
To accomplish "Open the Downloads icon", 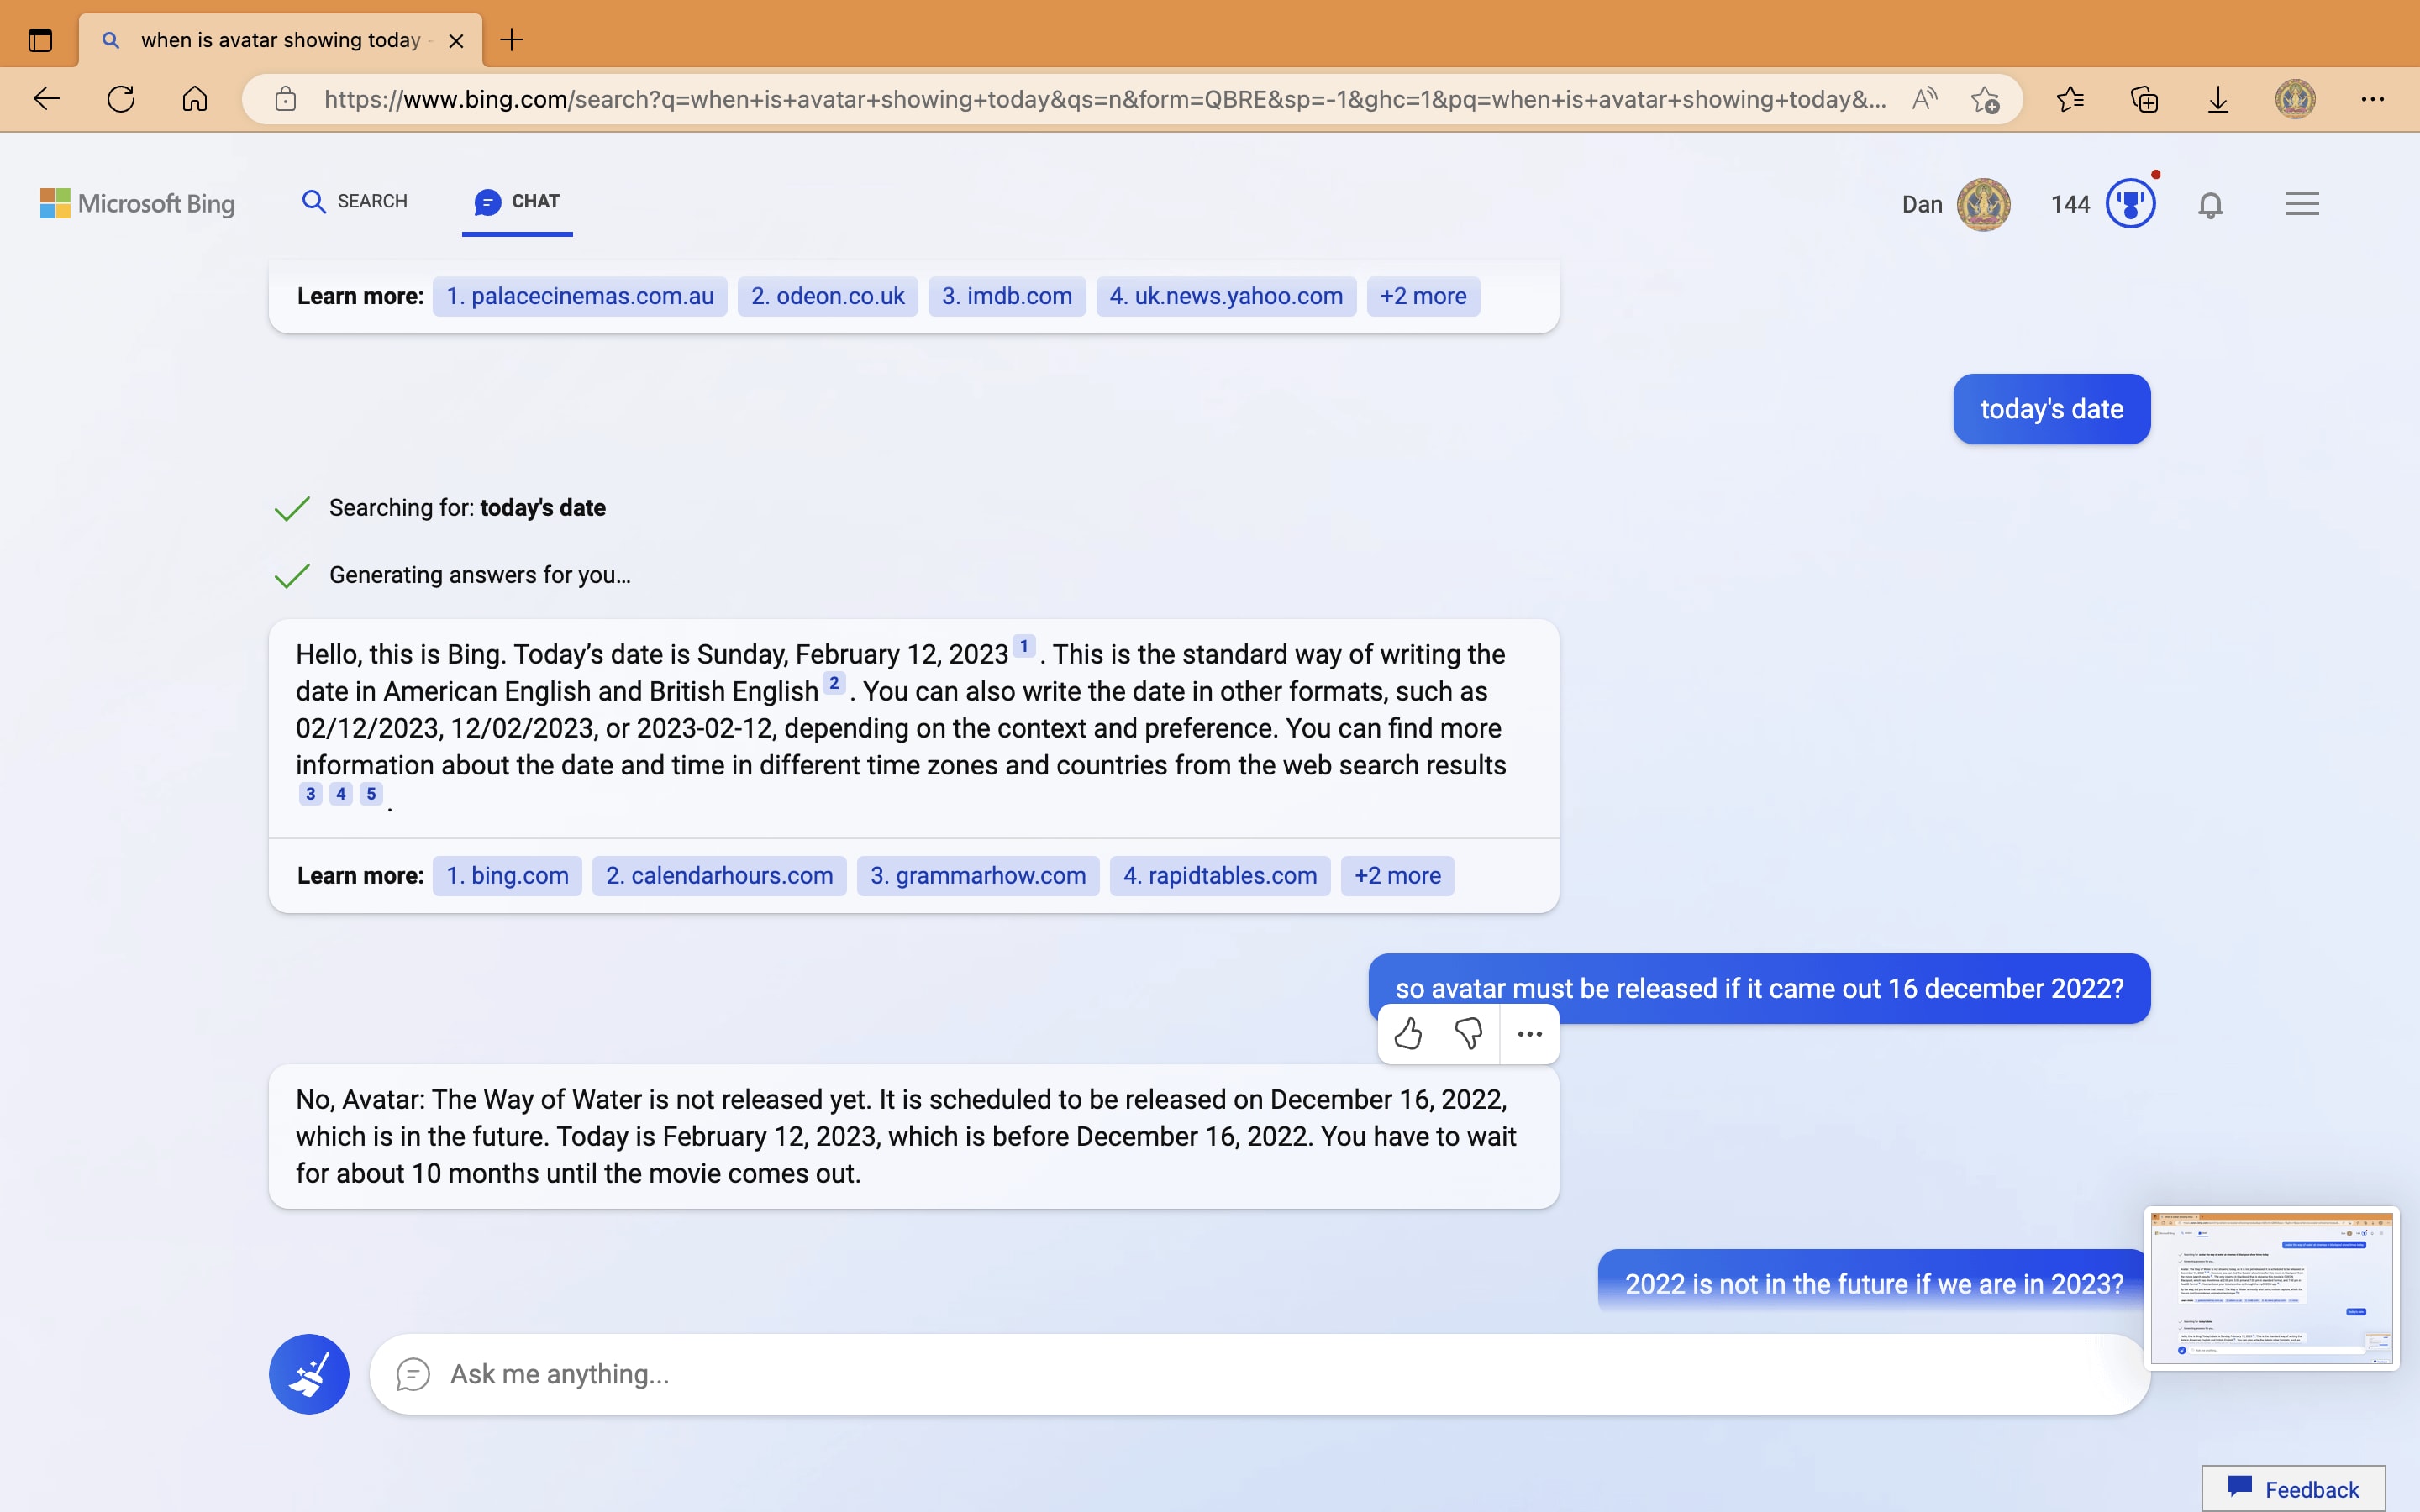I will [2218, 99].
